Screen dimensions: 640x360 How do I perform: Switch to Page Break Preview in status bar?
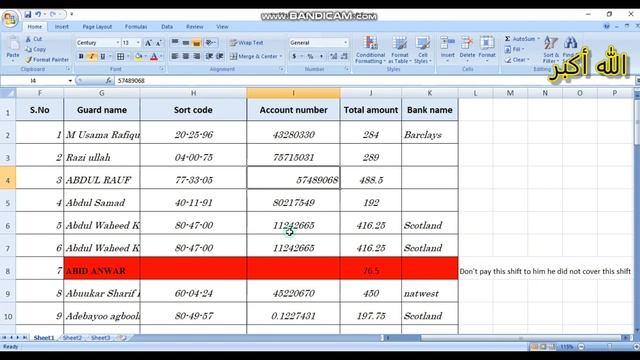(552, 347)
